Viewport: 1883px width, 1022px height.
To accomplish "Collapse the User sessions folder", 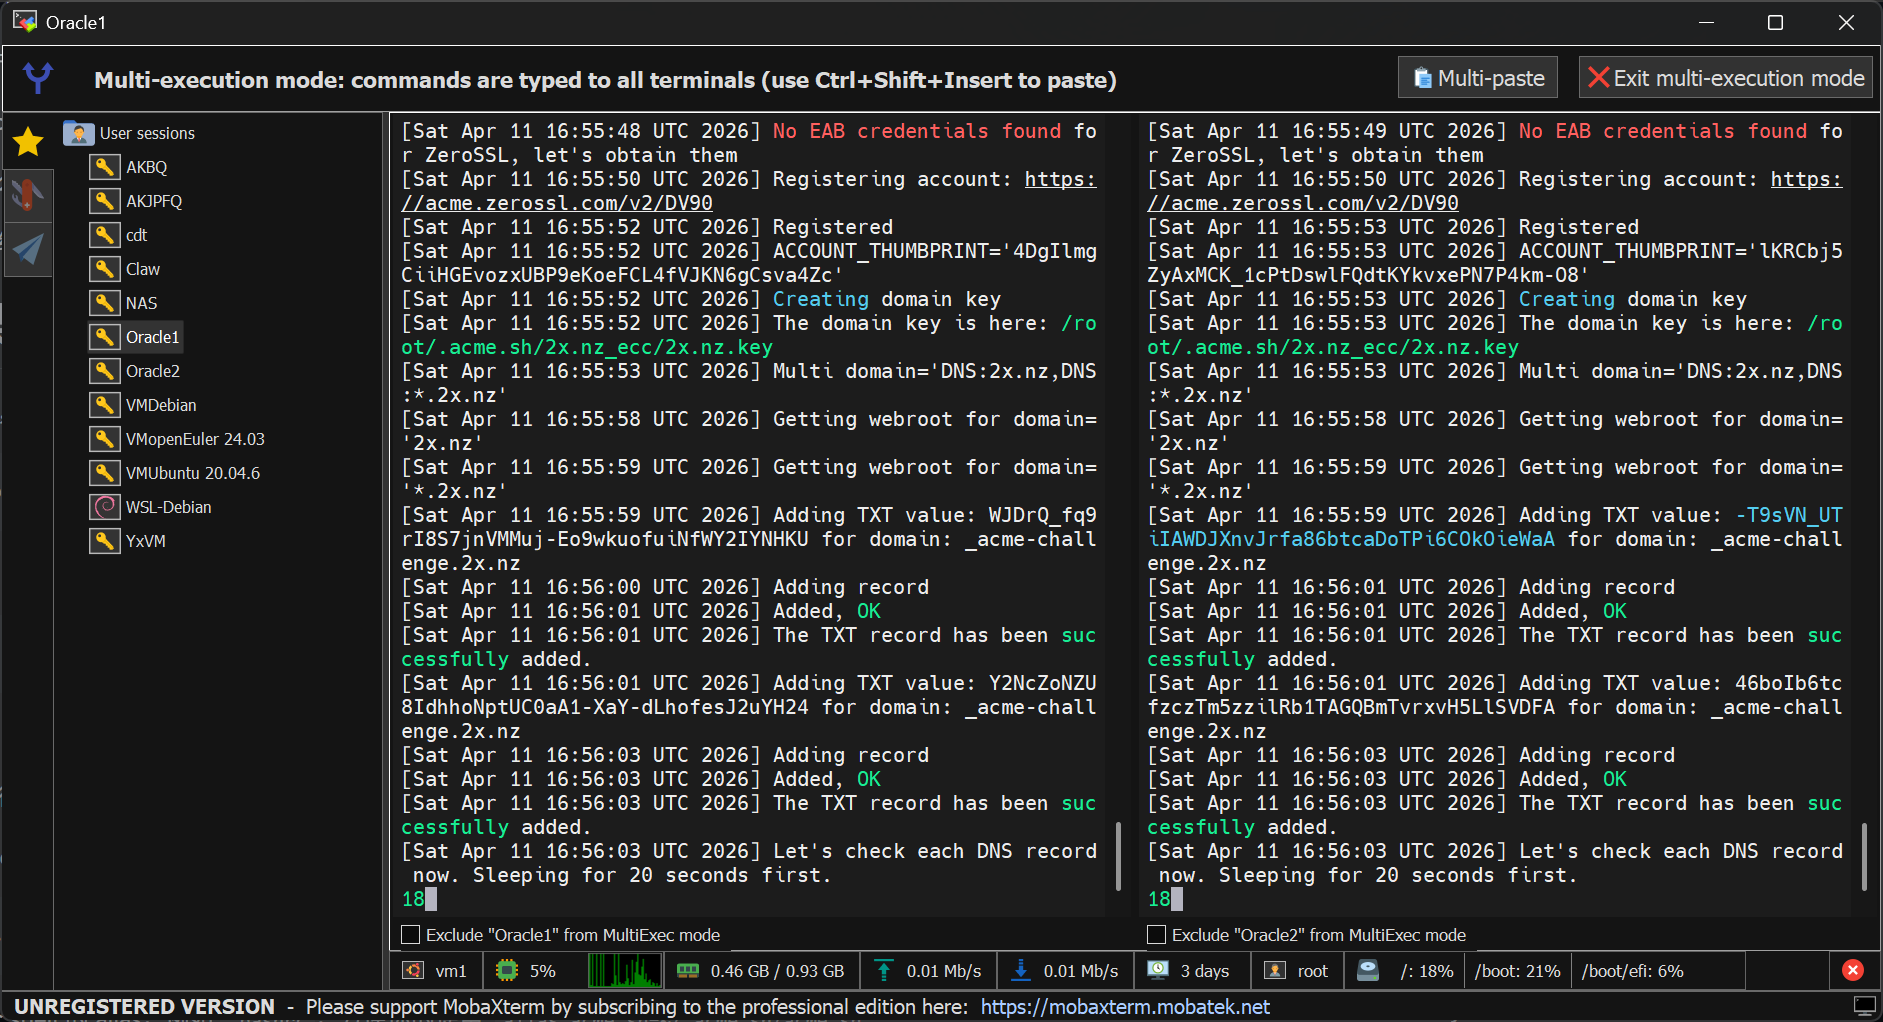I will pos(147,133).
